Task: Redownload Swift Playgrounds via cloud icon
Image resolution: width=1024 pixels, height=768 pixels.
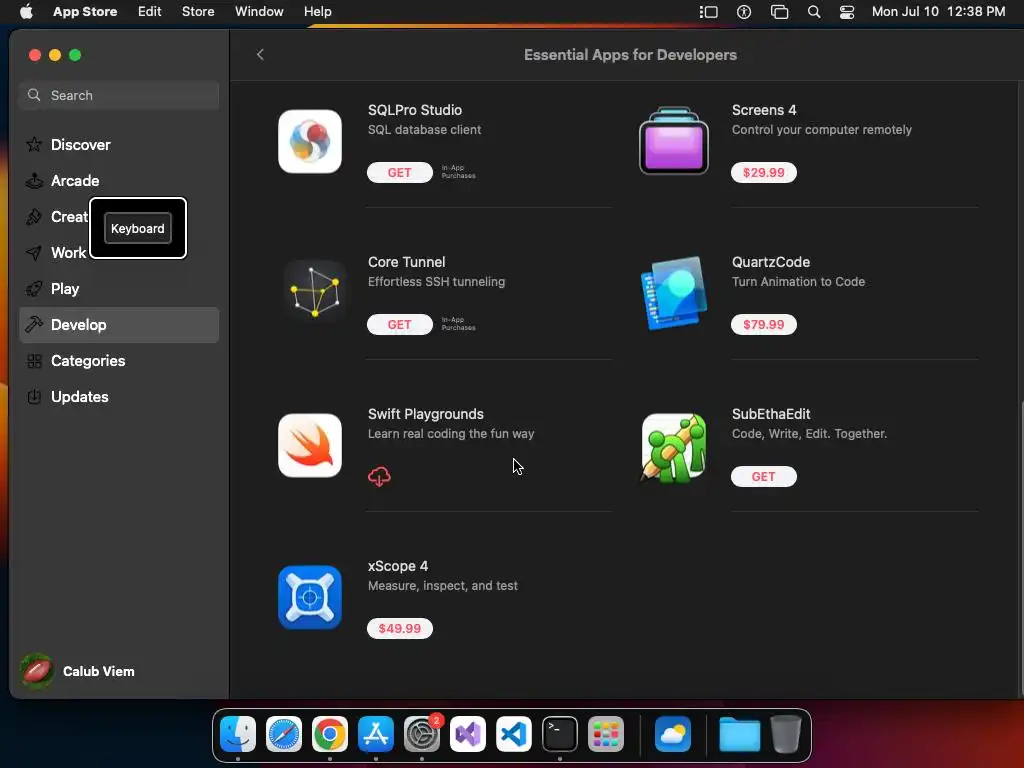Action: [379, 477]
